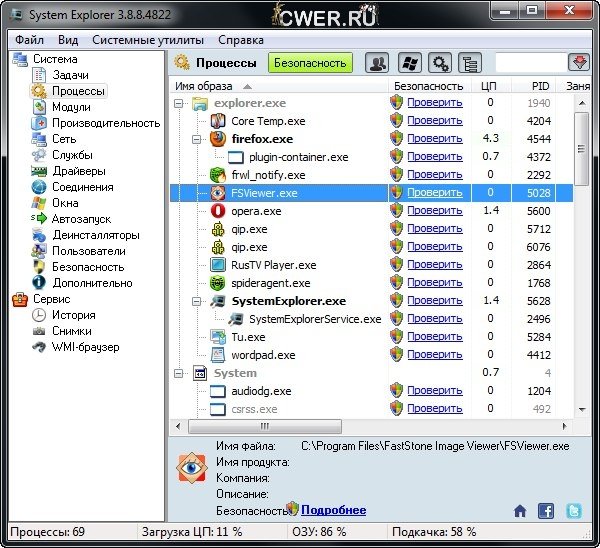Toggle the green Безопасность button

(310, 63)
